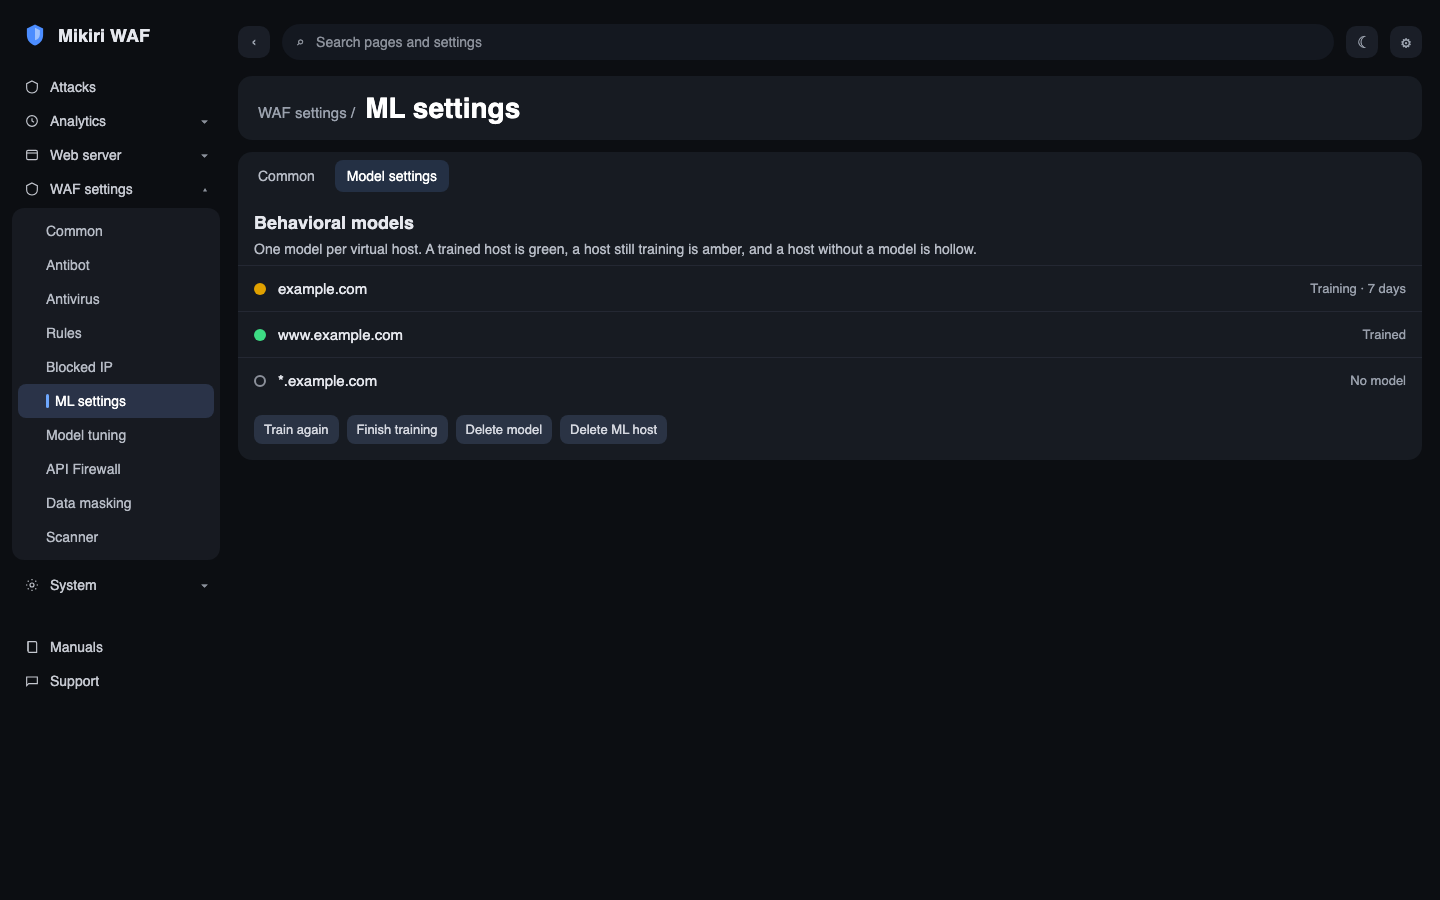Viewport: 1440px width, 900px height.
Task: Click the Delete ML host button
Action: coord(613,430)
